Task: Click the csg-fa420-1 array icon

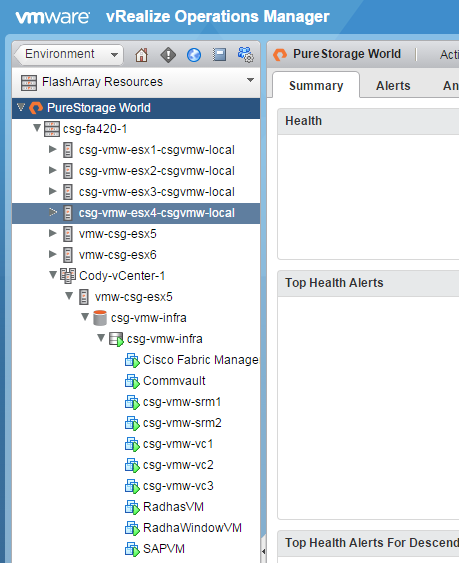Action: pos(52,129)
